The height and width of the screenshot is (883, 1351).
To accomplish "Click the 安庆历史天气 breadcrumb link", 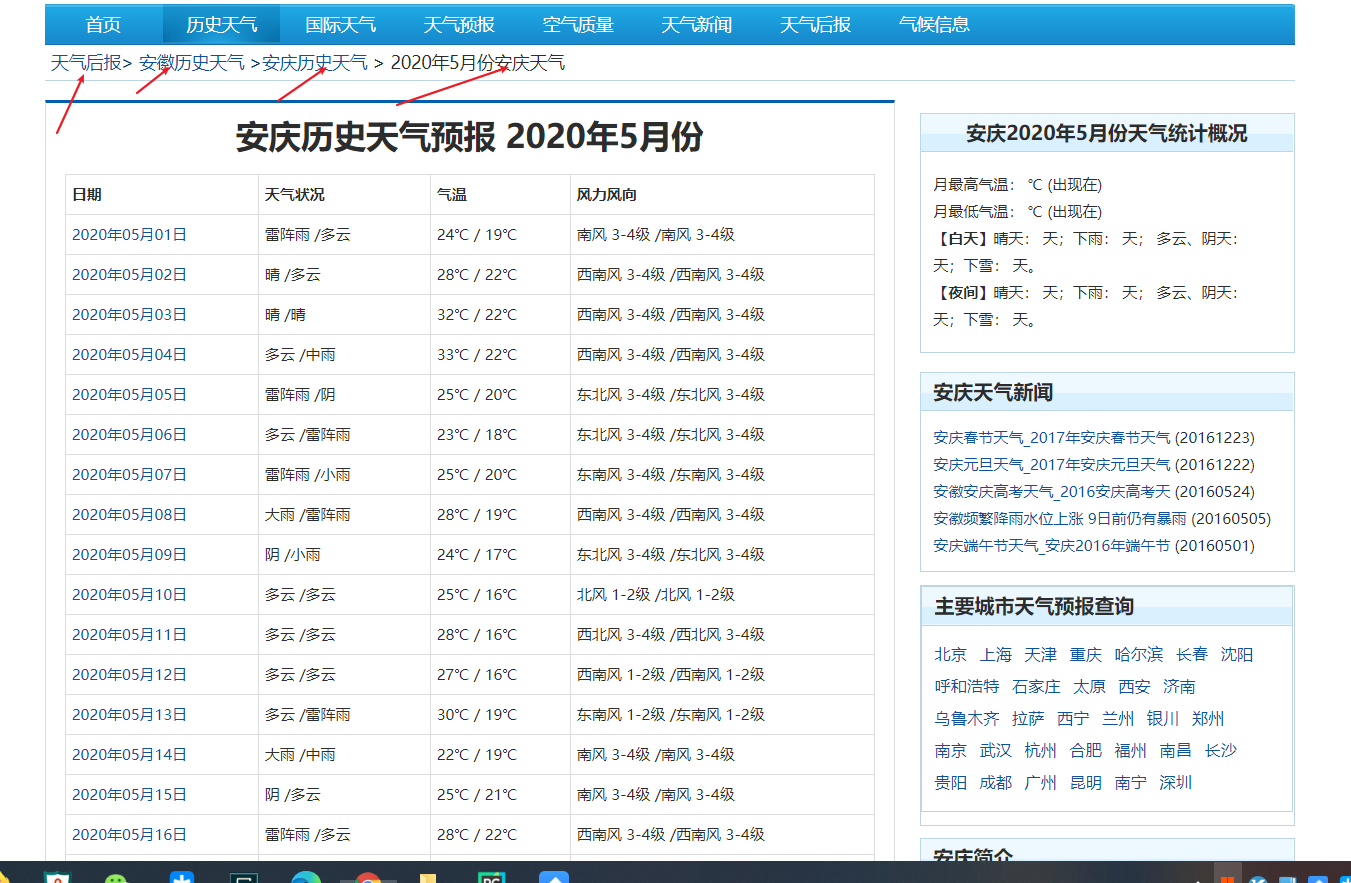I will [315, 63].
